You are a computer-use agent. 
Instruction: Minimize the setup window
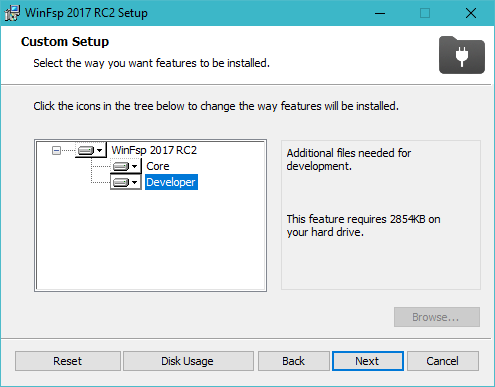coord(380,13)
